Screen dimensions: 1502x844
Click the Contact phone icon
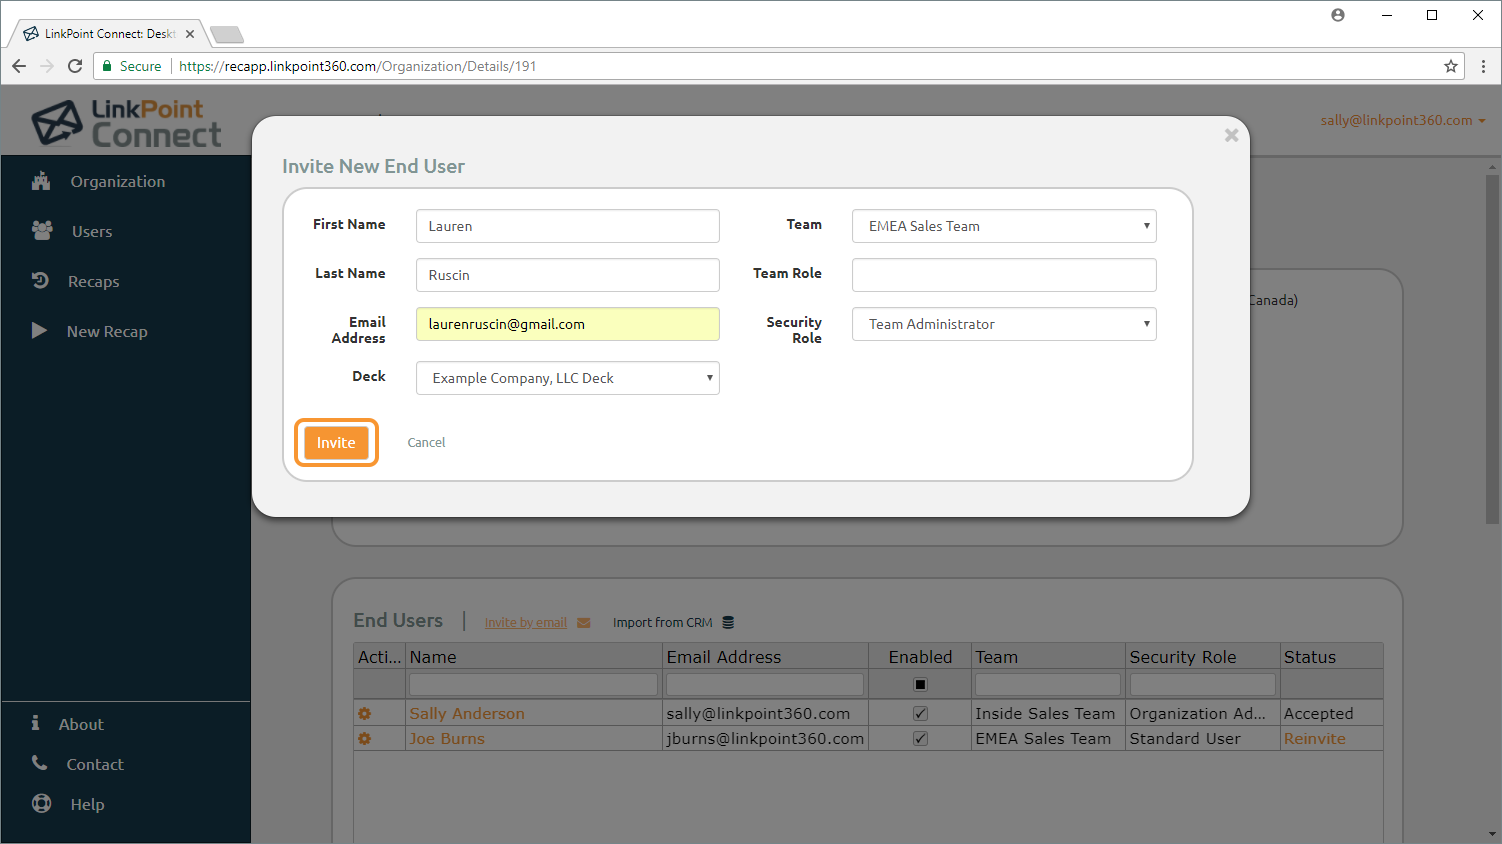(39, 763)
